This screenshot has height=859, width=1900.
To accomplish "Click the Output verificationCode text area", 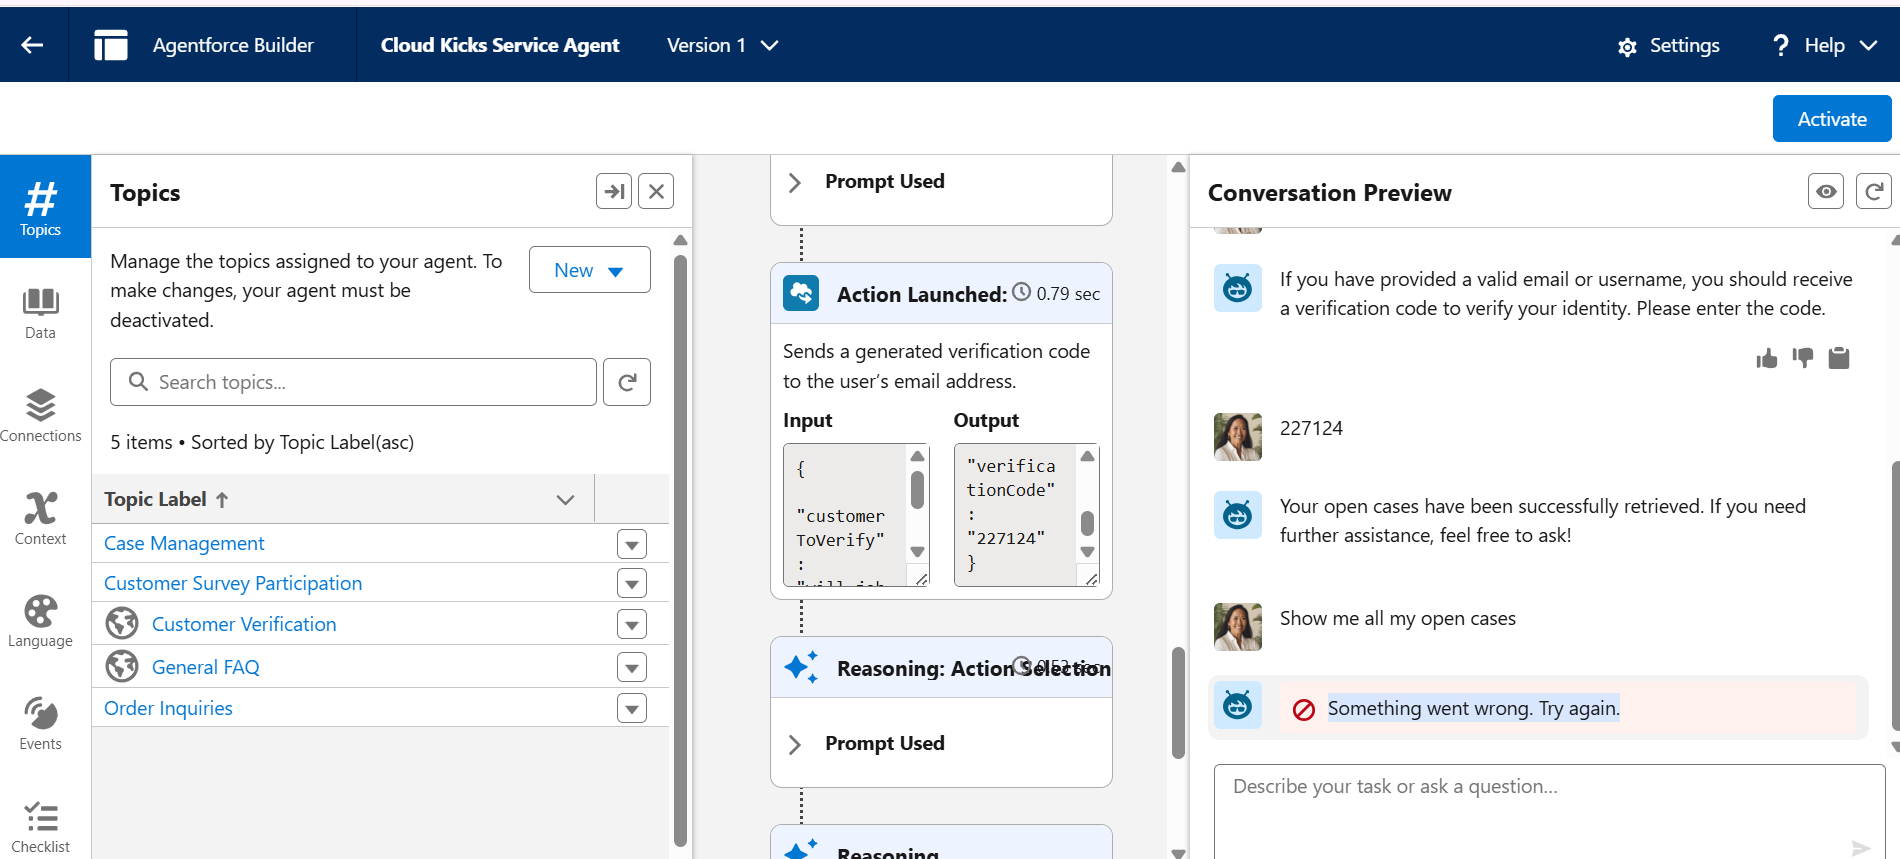I will [x=1016, y=515].
